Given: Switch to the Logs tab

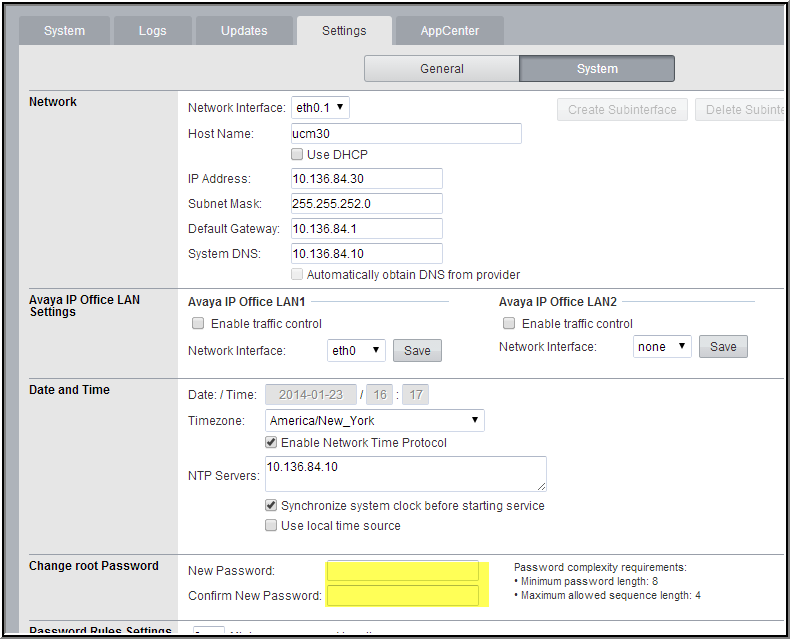Looking at the screenshot, I should coord(152,31).
